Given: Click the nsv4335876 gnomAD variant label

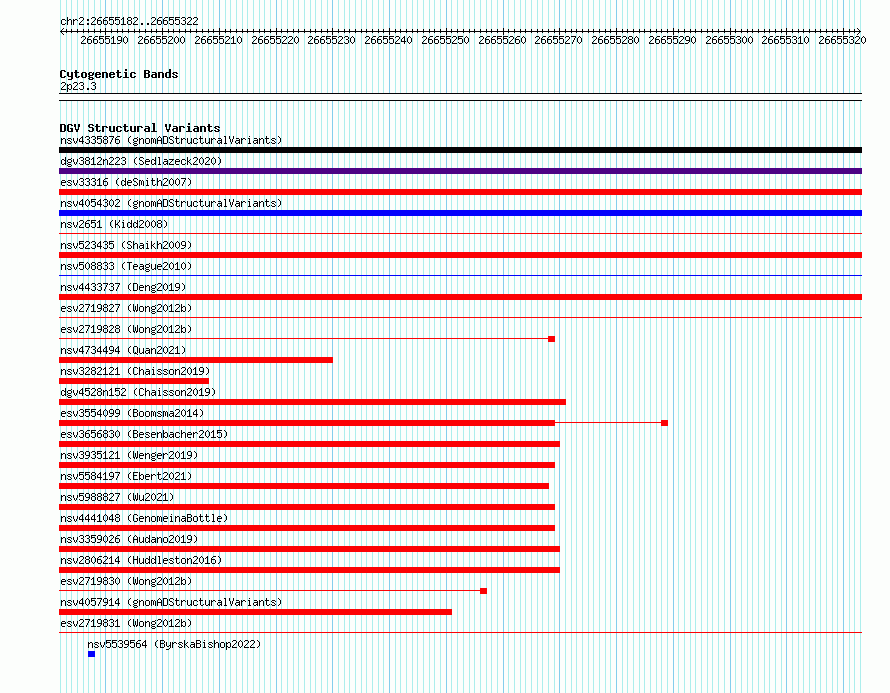Looking at the screenshot, I should [x=171, y=140].
